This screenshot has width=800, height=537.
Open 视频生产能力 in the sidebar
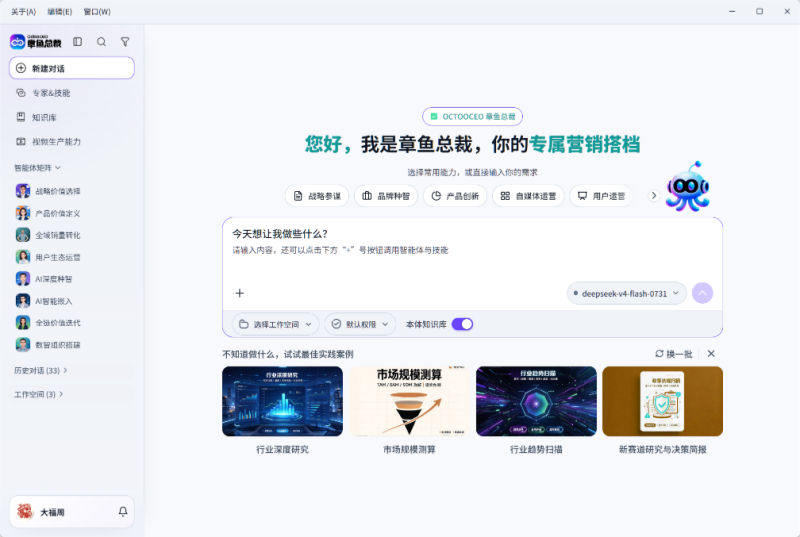coord(72,142)
